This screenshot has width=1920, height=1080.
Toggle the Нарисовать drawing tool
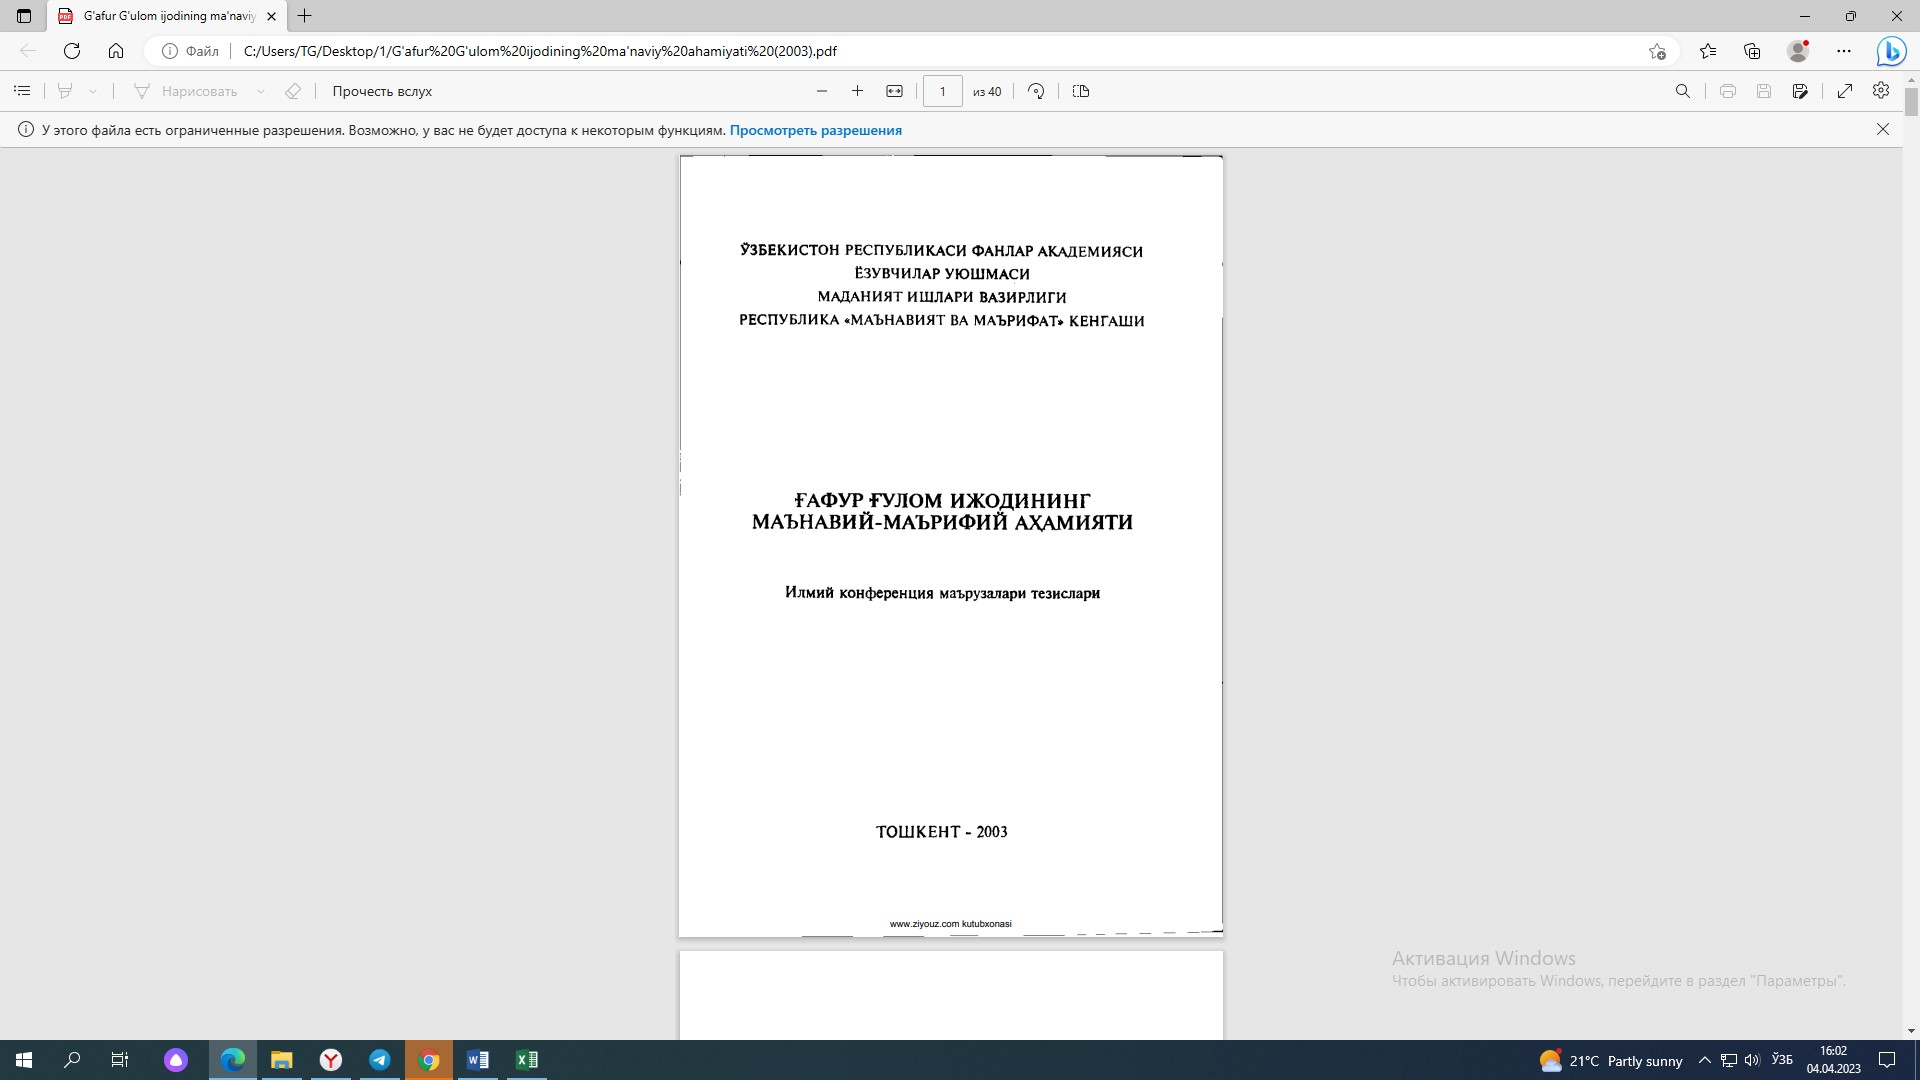186,91
